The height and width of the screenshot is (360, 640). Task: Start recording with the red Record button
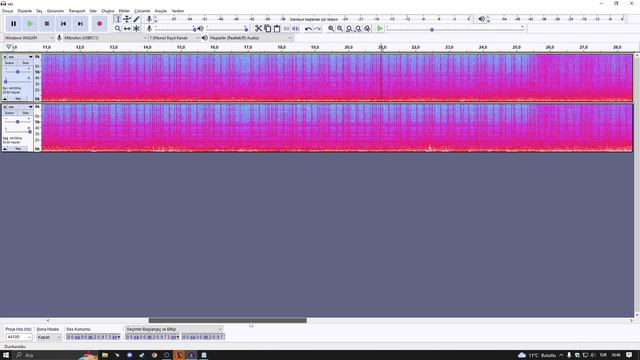click(99, 24)
